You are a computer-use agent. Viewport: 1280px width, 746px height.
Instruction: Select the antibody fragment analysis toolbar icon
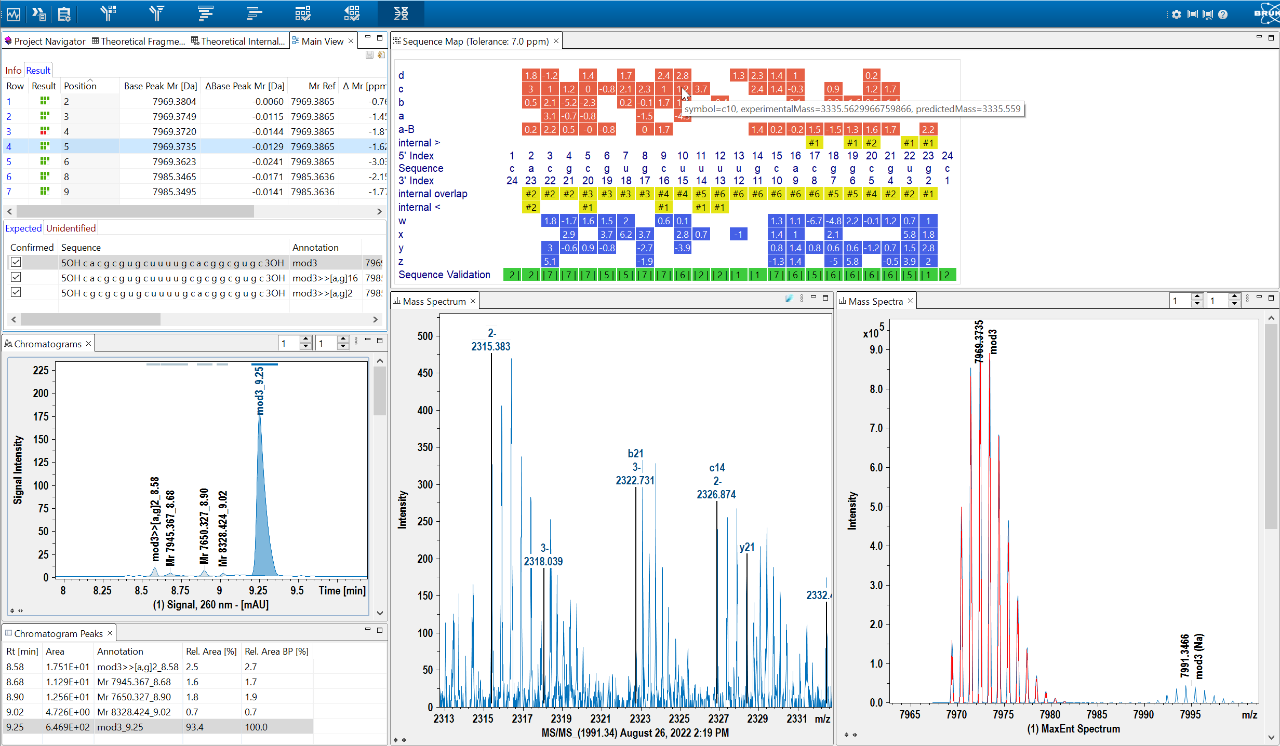coord(109,14)
